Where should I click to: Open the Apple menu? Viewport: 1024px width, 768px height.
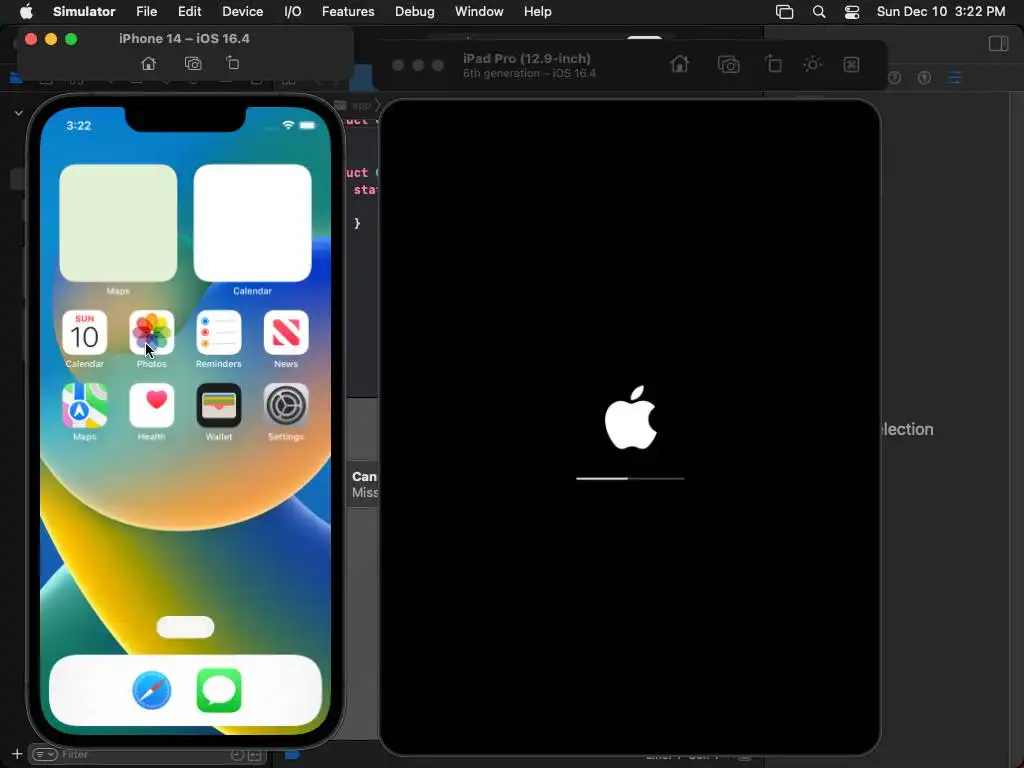26,11
